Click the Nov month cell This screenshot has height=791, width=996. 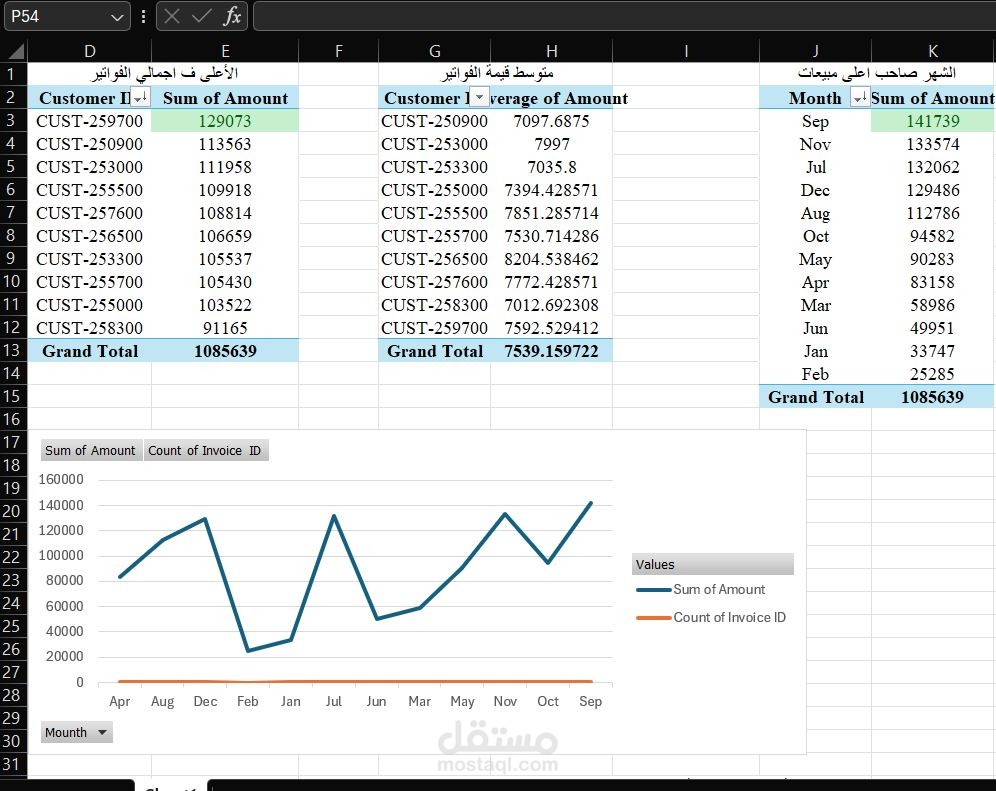click(815, 144)
